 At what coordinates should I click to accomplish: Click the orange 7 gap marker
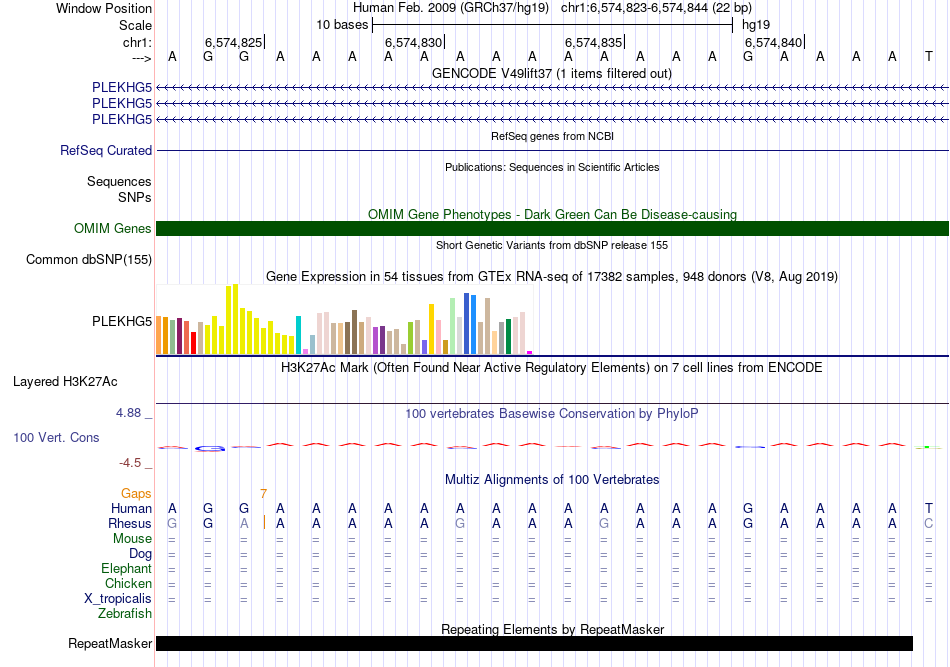[263, 493]
